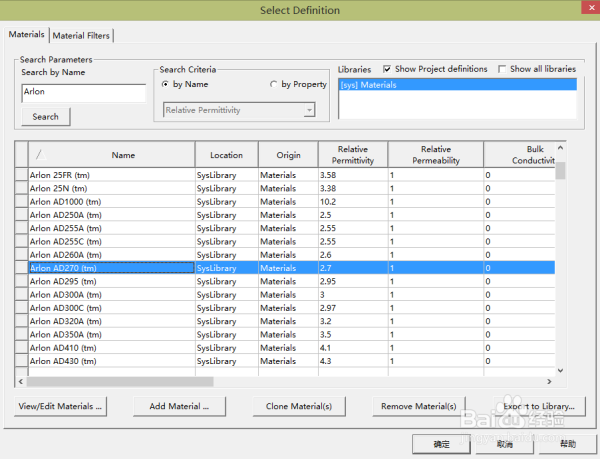
Task: Click the Location column header
Action: click(227, 155)
